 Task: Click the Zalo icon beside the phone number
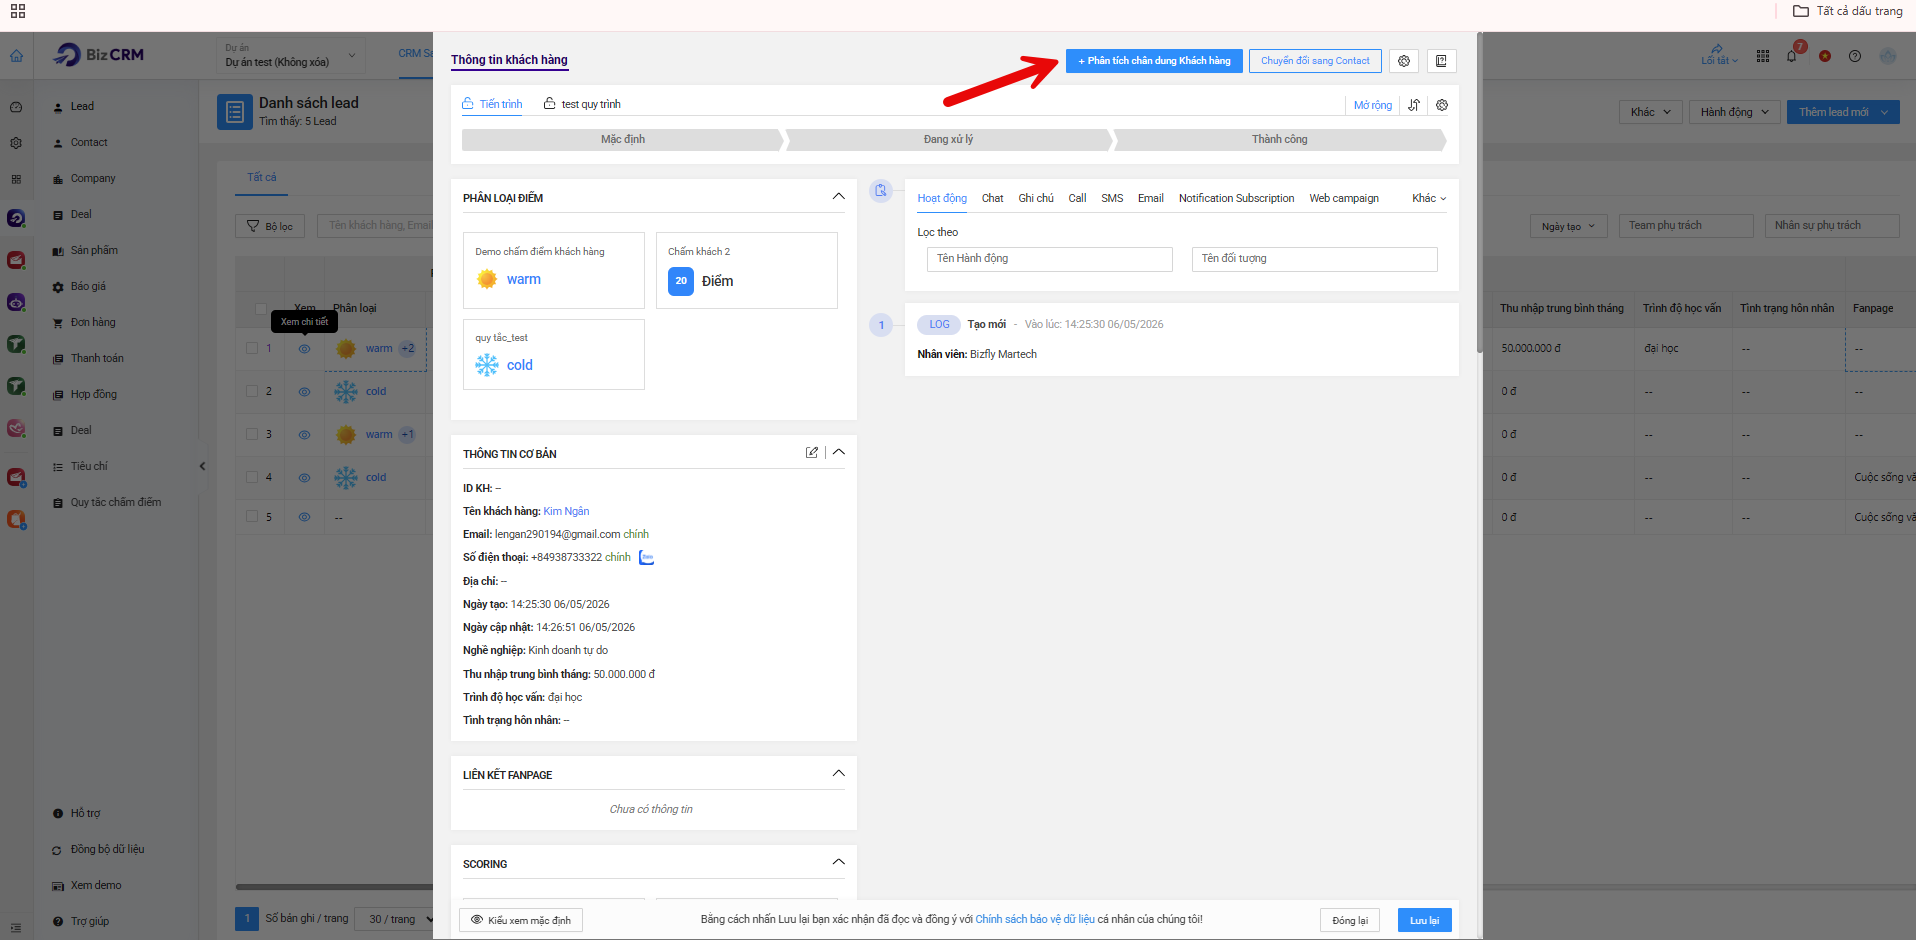[x=647, y=557]
